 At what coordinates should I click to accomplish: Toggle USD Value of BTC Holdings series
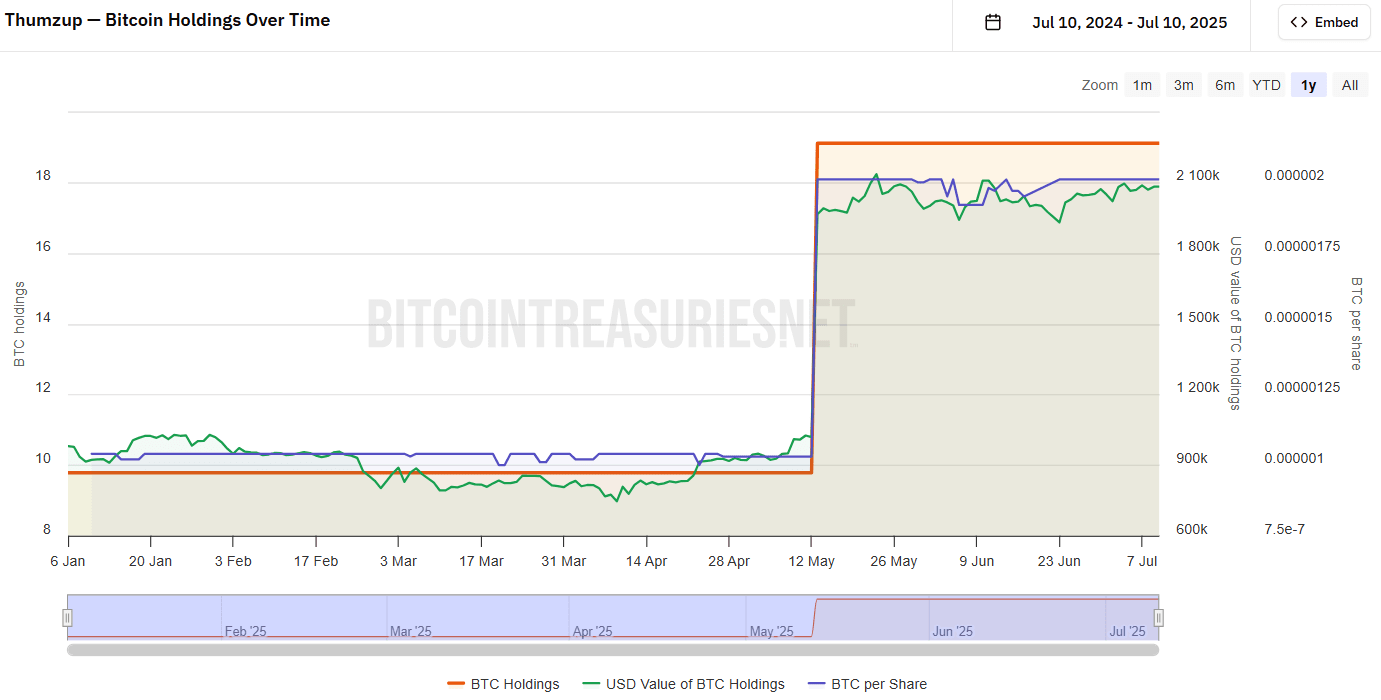683,684
